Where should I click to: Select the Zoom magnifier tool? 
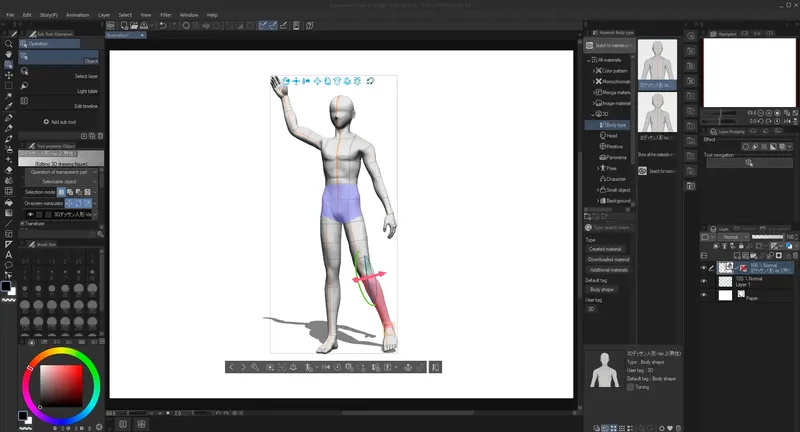[x=8, y=44]
